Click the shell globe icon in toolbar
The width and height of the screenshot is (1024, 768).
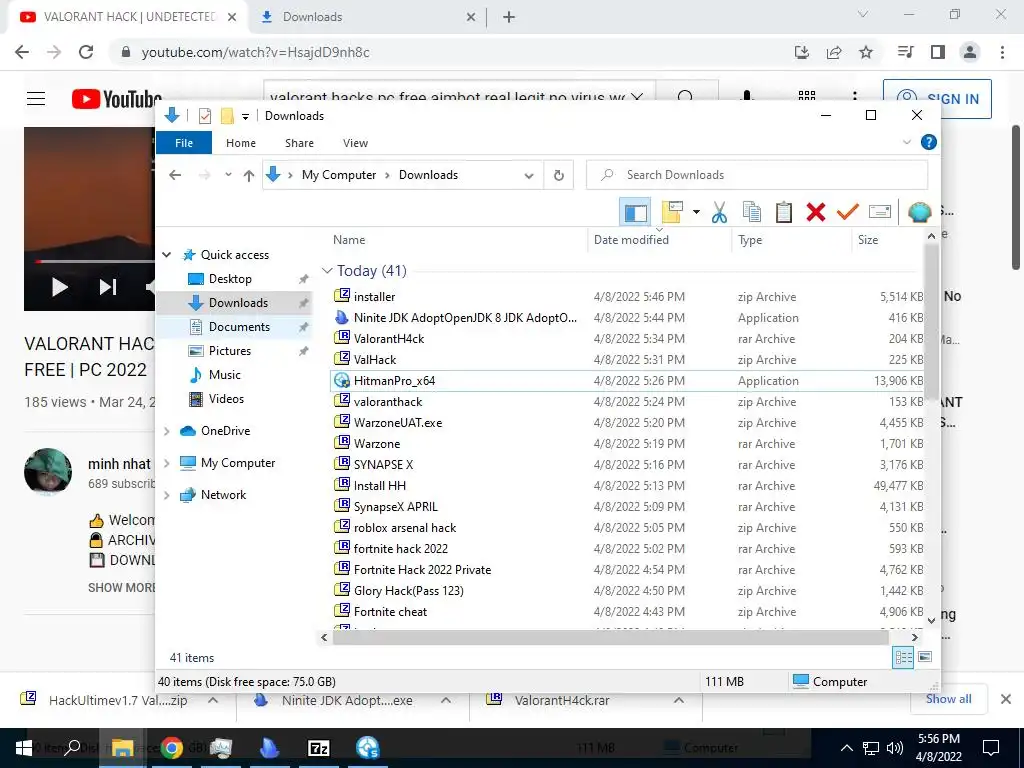click(919, 212)
